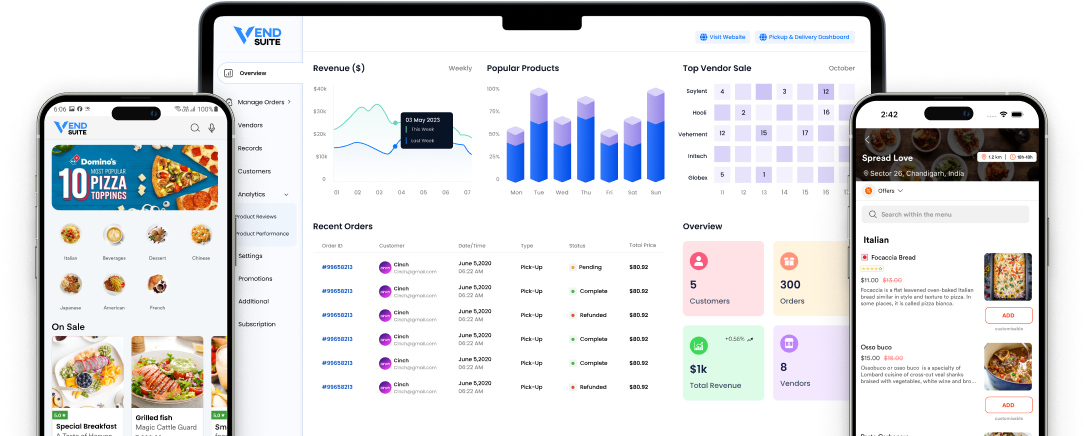This screenshot has height=436, width=1084.
Task: Click the Visit Website button
Action: (722, 37)
